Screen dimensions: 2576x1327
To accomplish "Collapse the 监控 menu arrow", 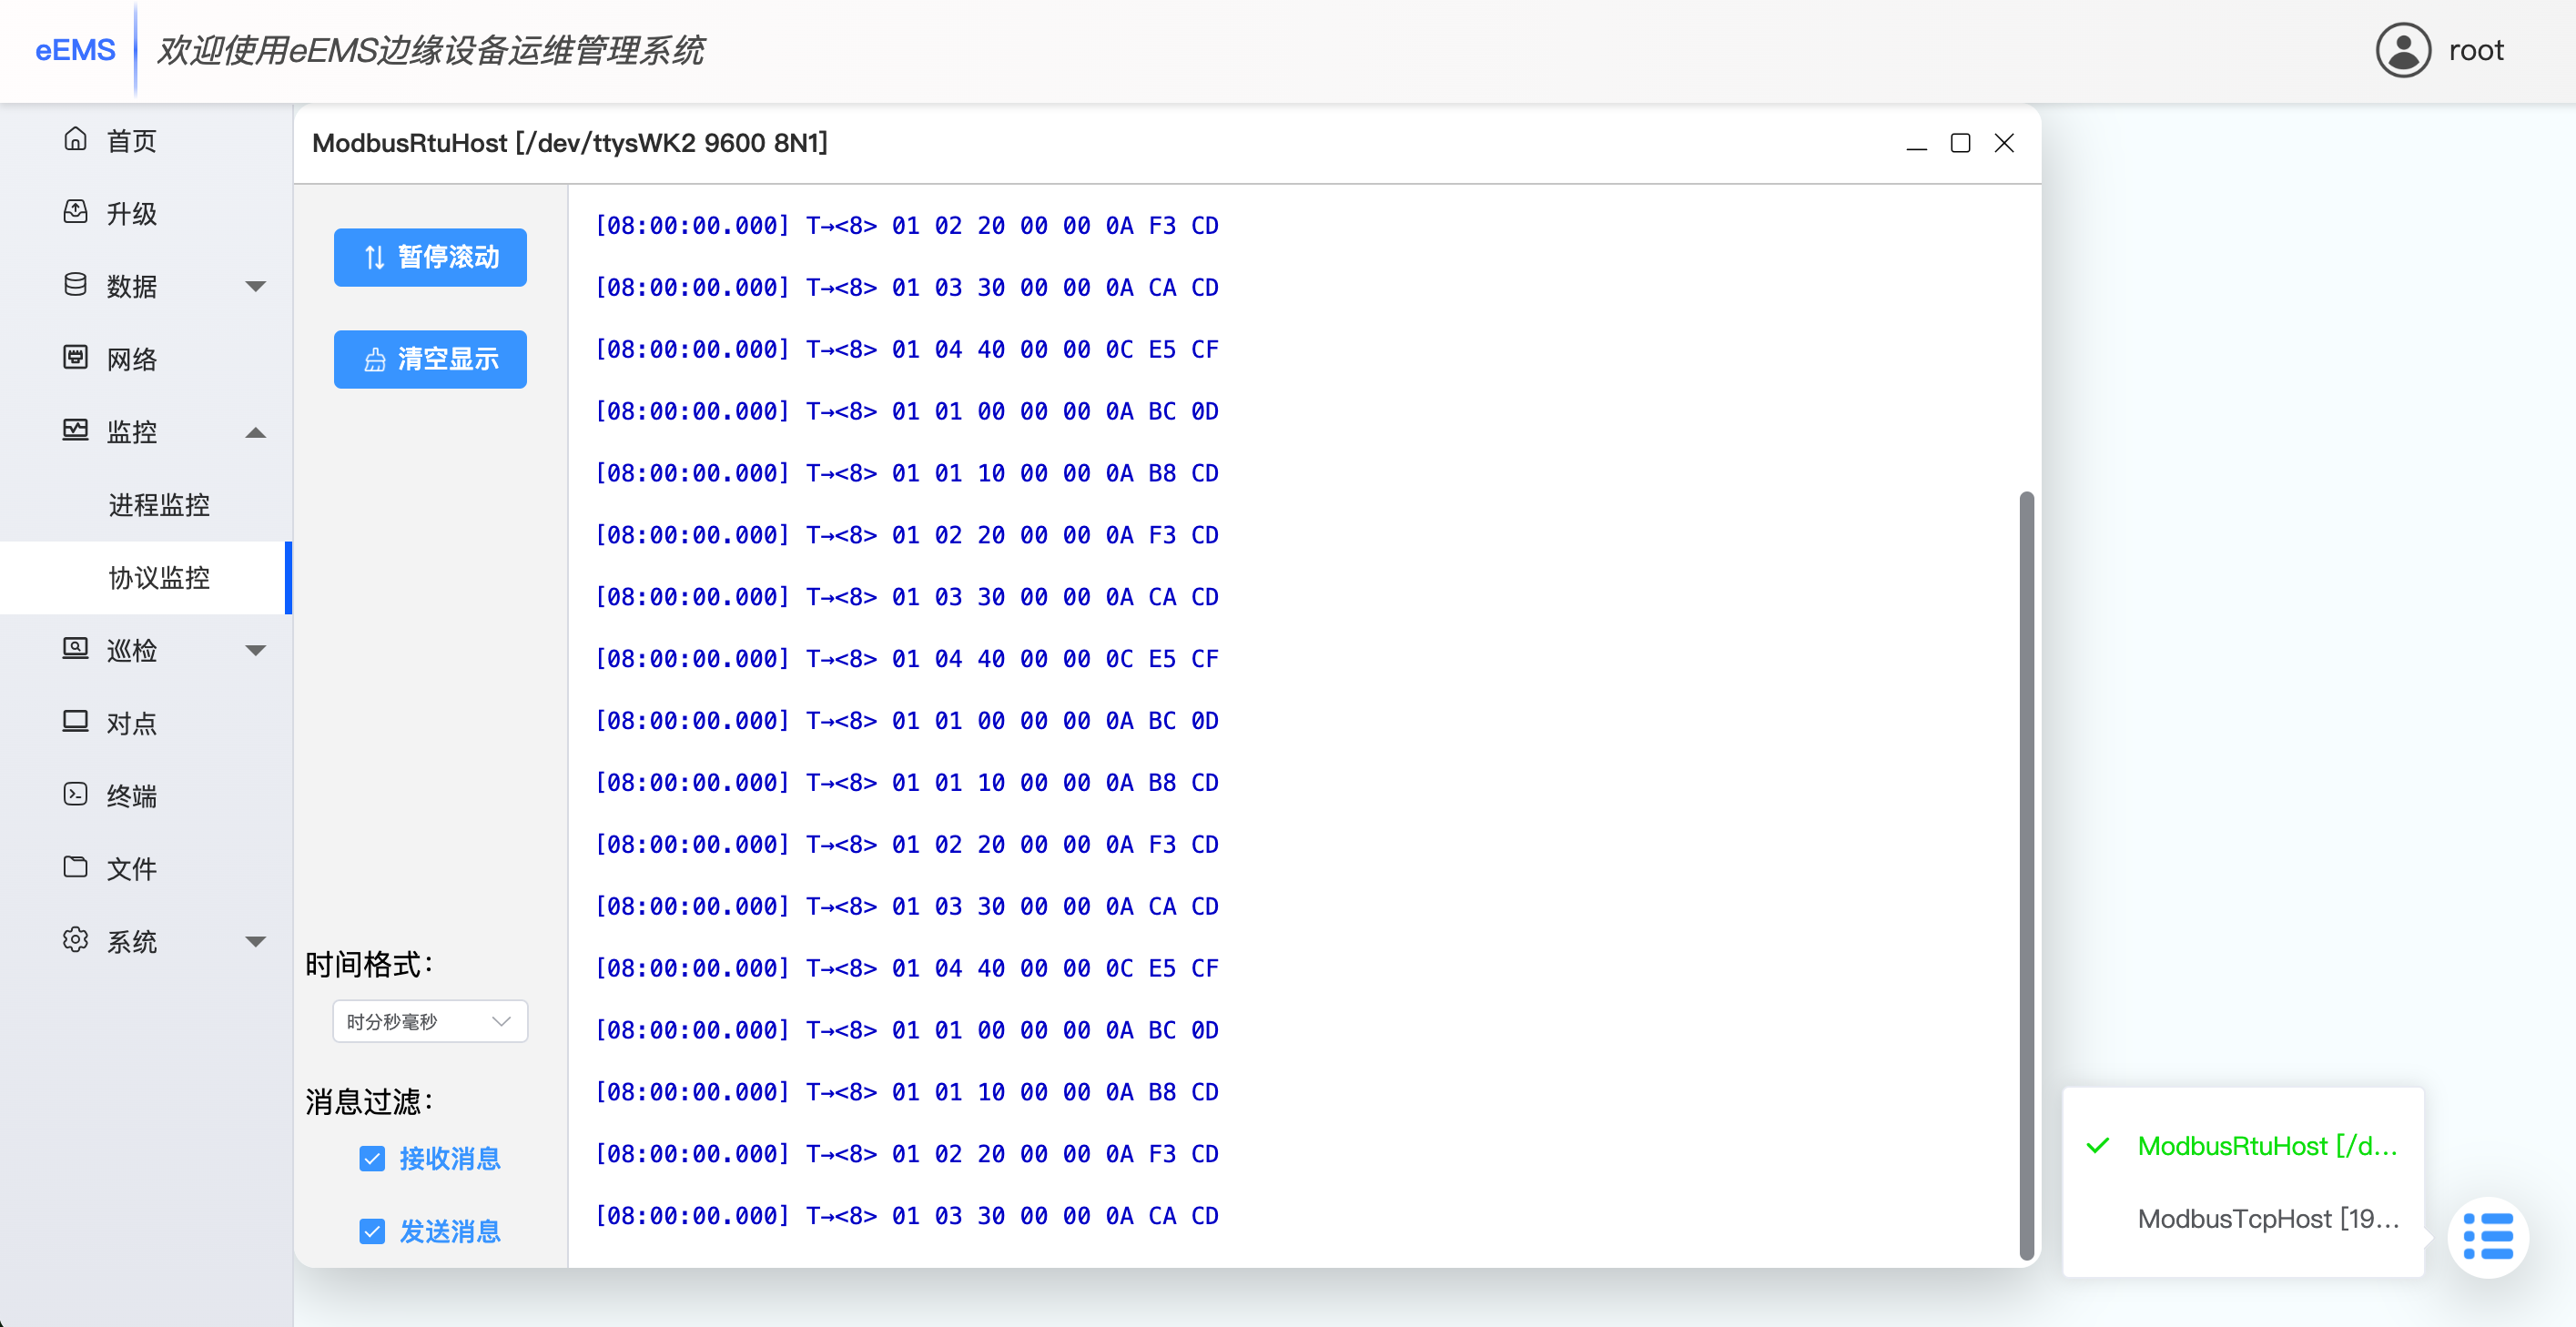I will [256, 433].
